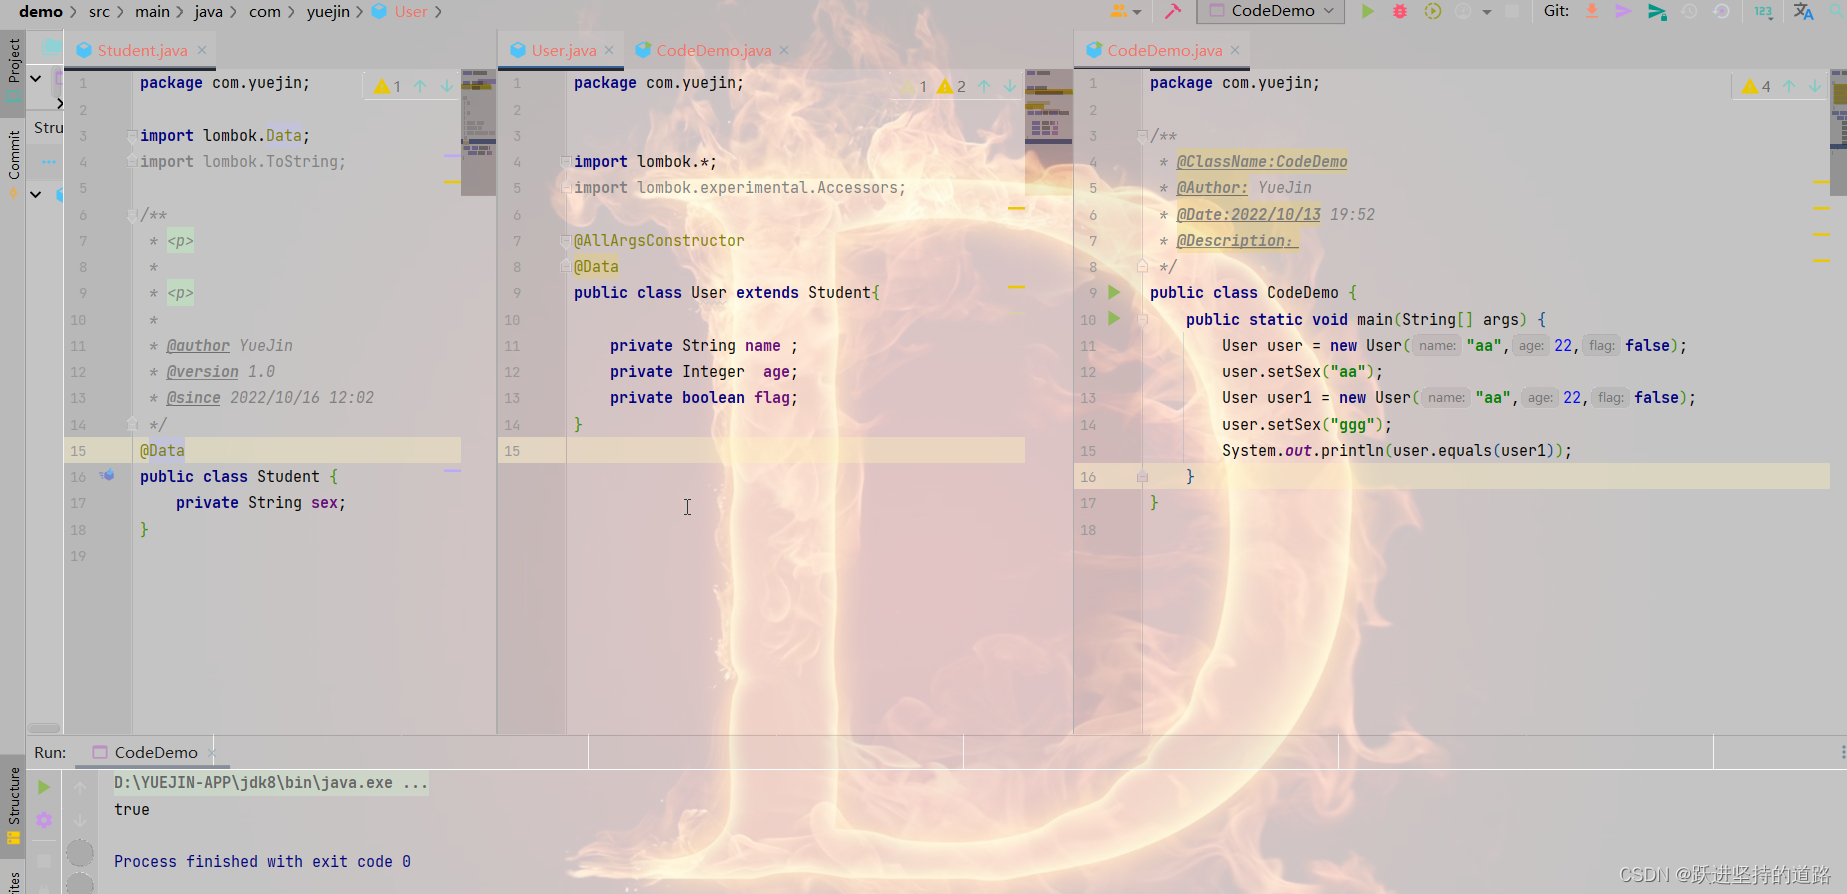1847x894 pixels.
Task: Go to next highlighted error in Student.java
Action: pos(446,86)
